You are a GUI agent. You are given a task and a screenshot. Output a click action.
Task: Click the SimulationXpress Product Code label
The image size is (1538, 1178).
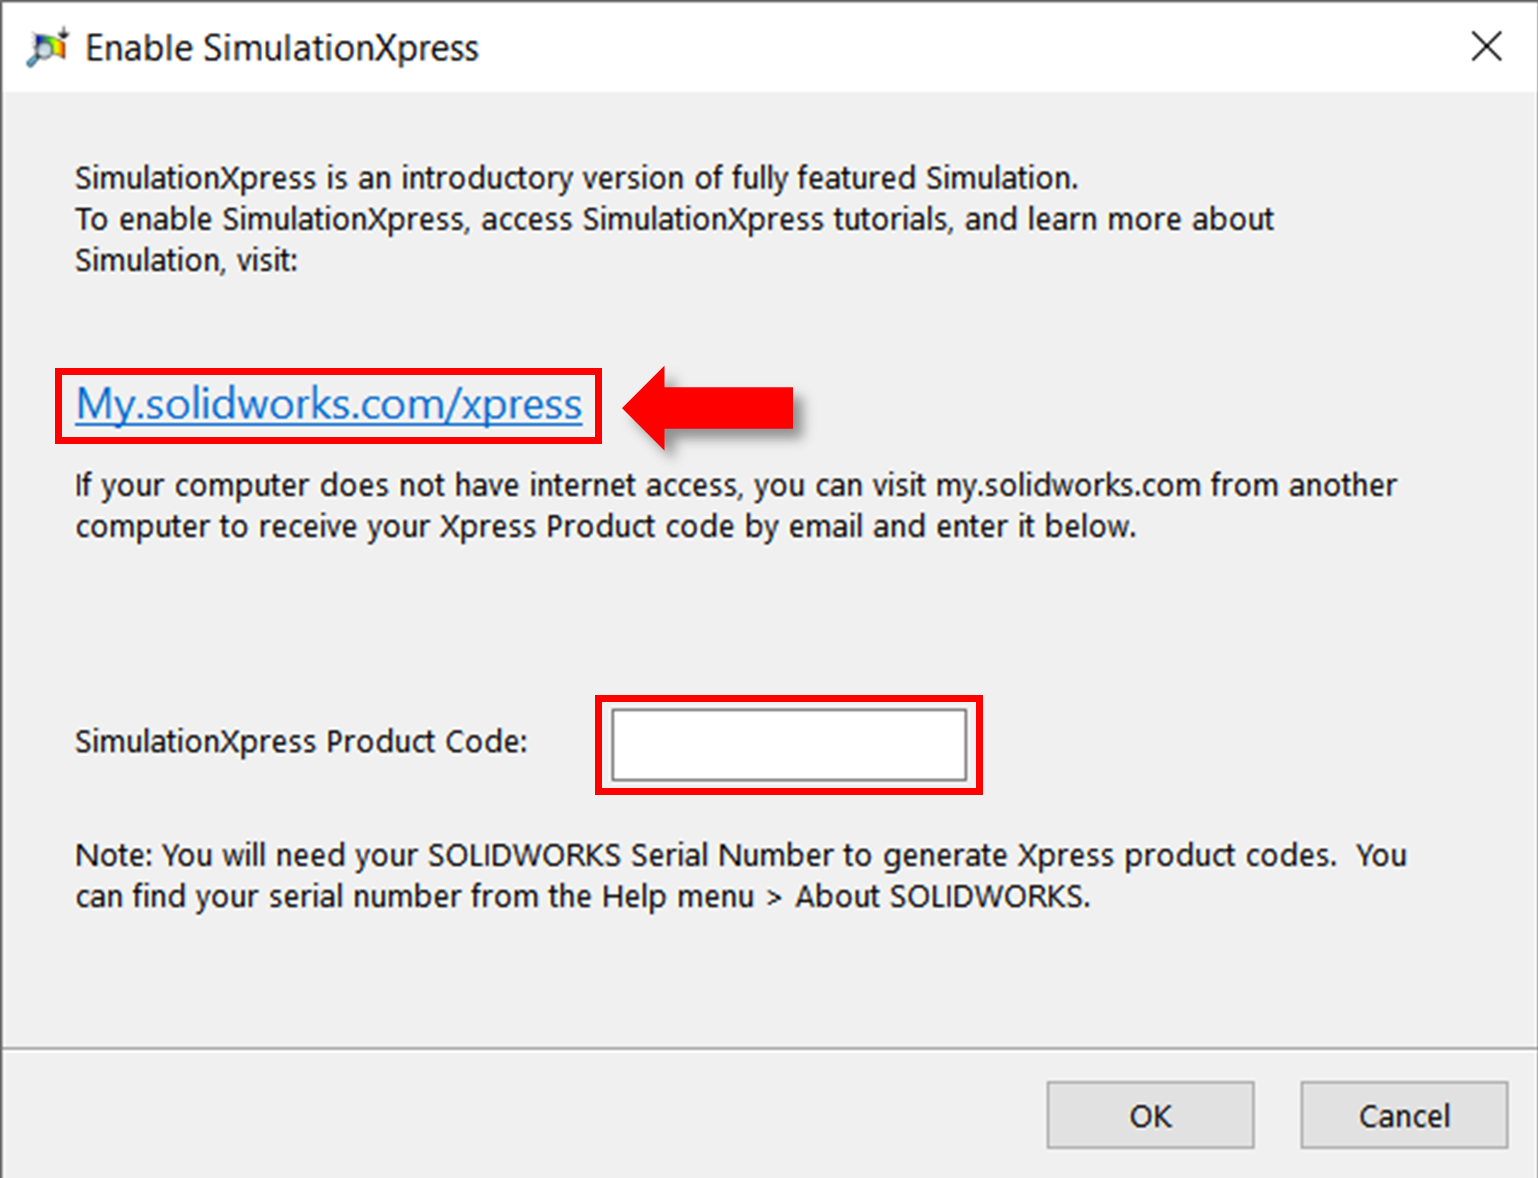[x=300, y=742]
